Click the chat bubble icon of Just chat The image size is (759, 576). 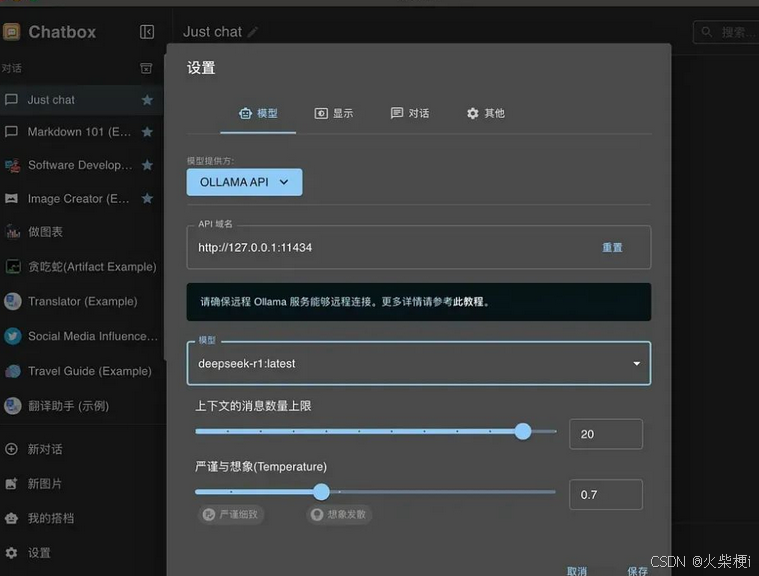pos(11,100)
